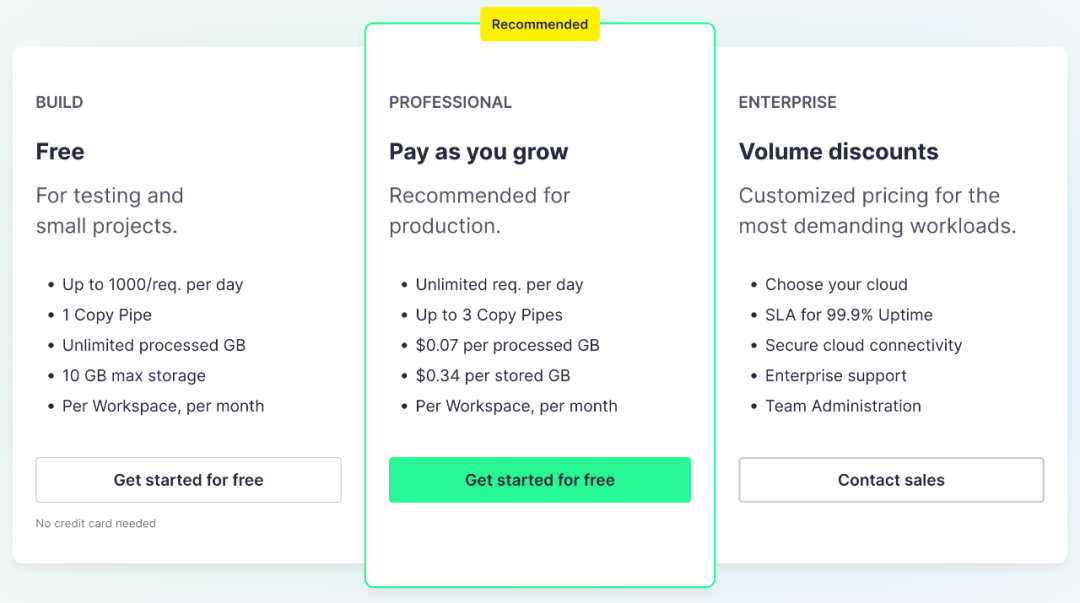Click the Build plan's white "Get started for free" button

click(x=188, y=480)
